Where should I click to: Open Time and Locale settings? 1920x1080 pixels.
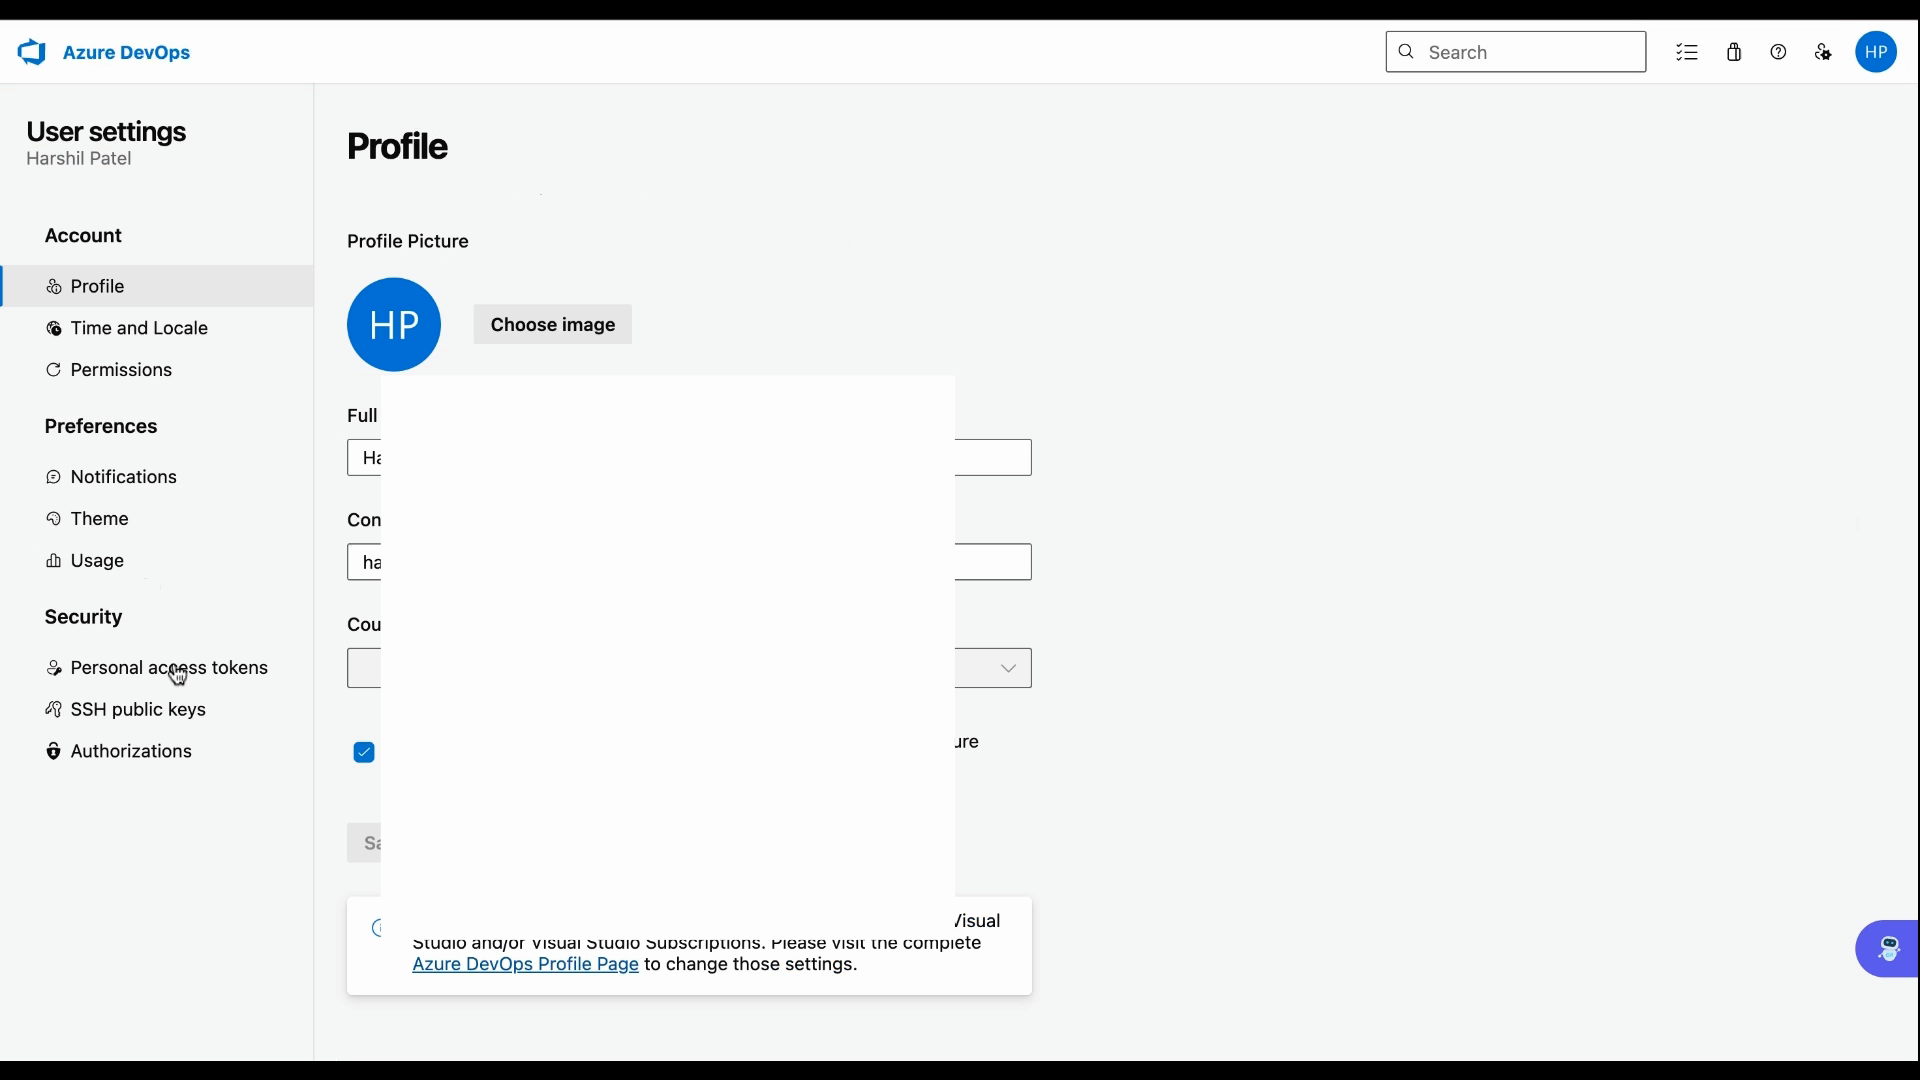pos(139,328)
